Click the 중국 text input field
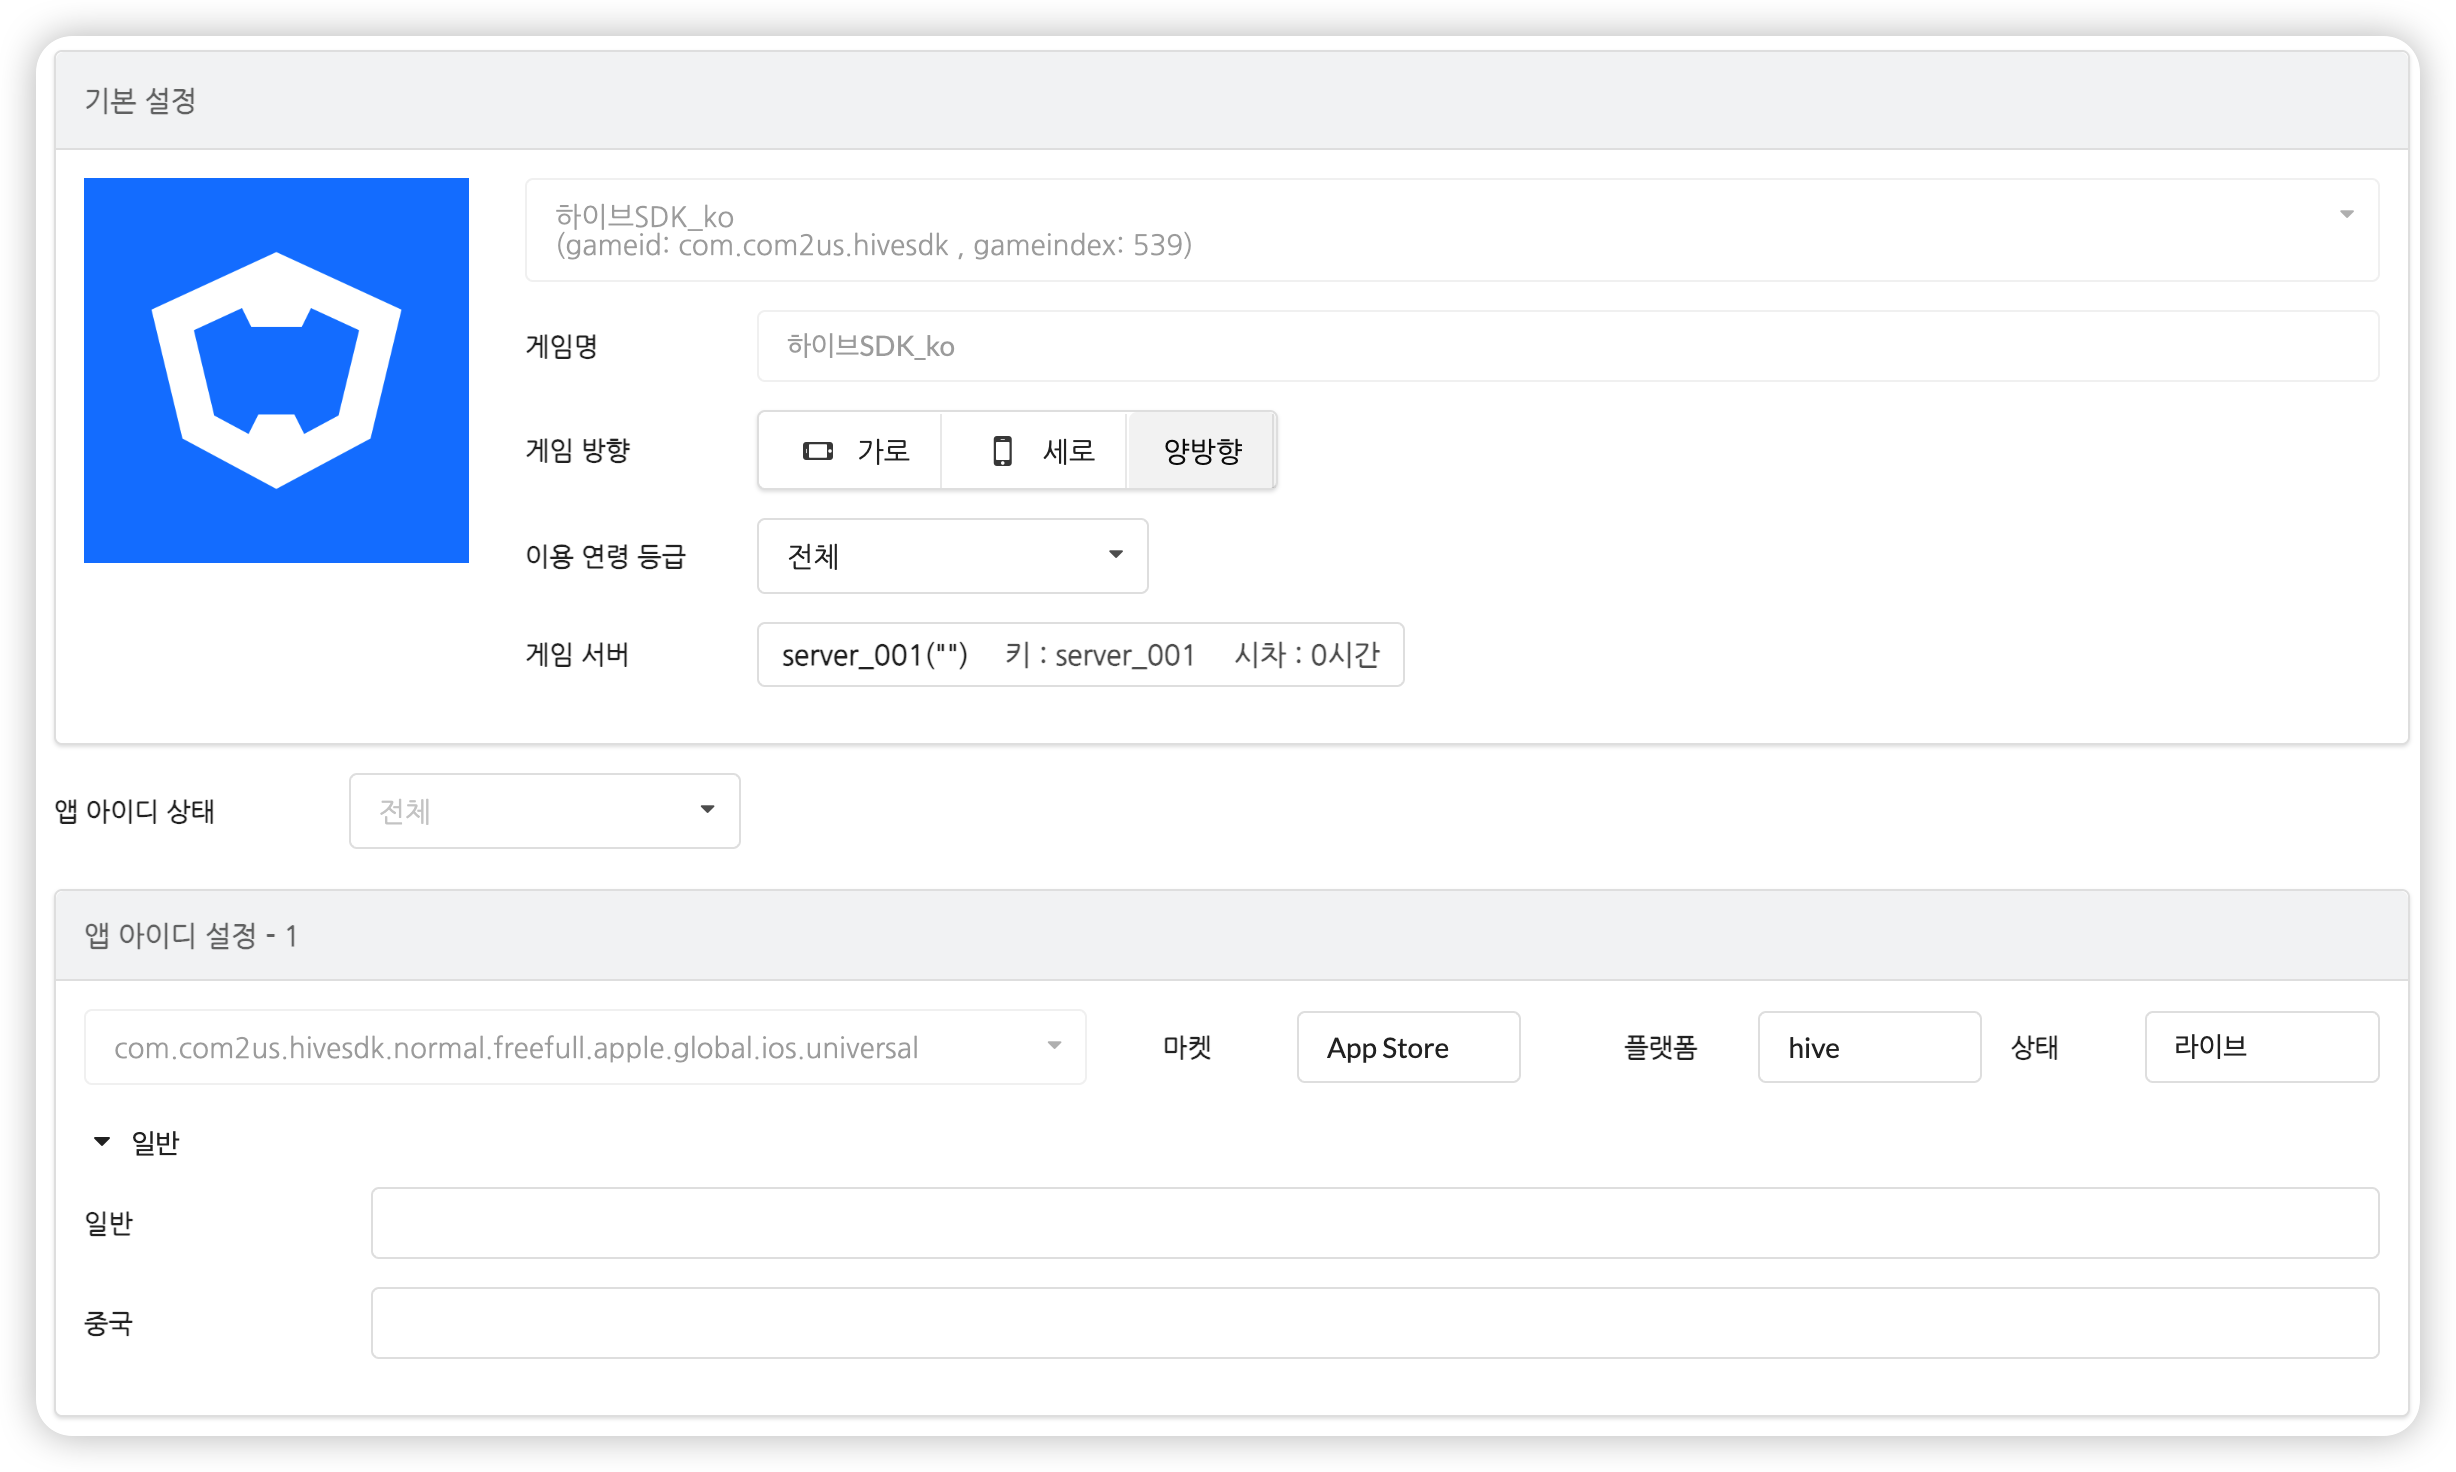 click(x=1374, y=1323)
